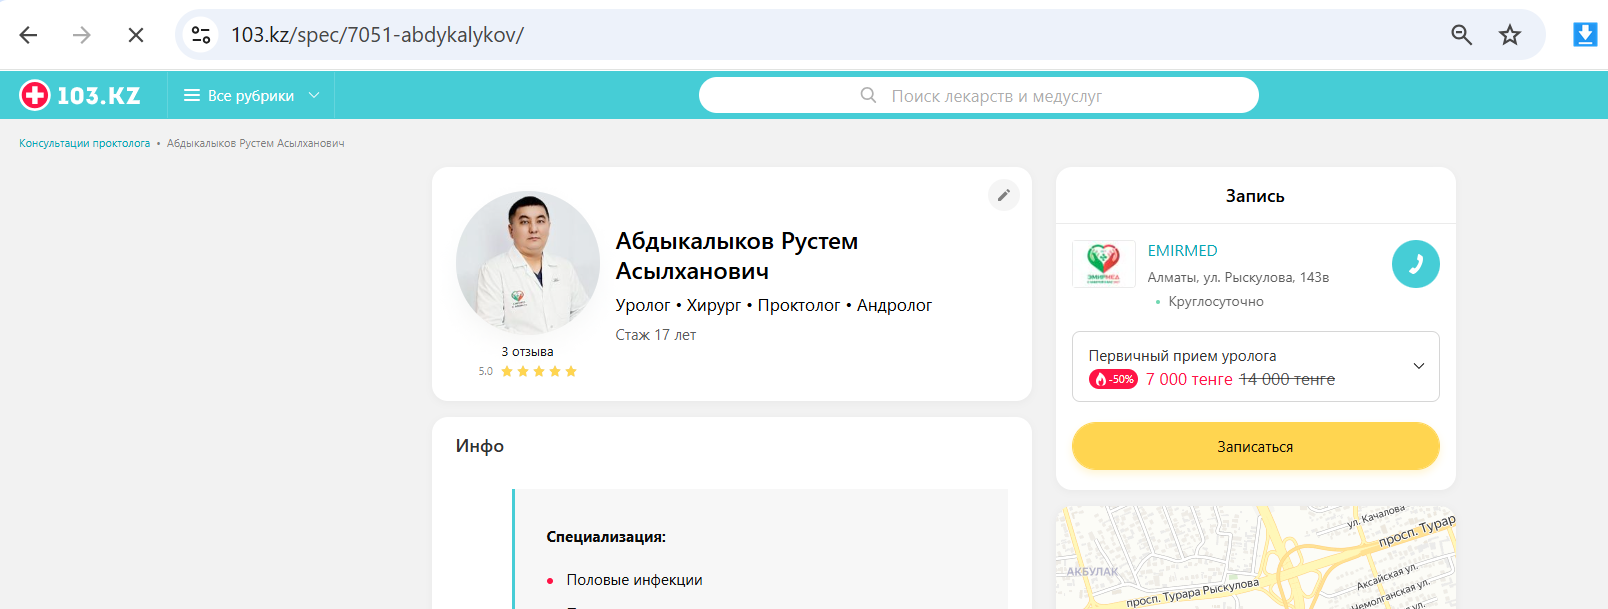Click the browser forward arrow
The width and height of the screenshot is (1608, 609).
coord(82,35)
